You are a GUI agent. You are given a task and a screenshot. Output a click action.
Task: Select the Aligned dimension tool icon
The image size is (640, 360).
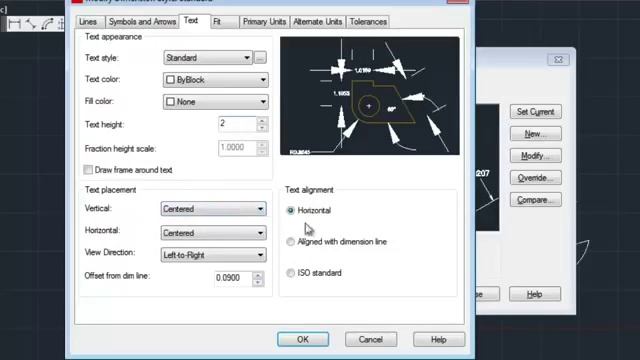(x=31, y=24)
